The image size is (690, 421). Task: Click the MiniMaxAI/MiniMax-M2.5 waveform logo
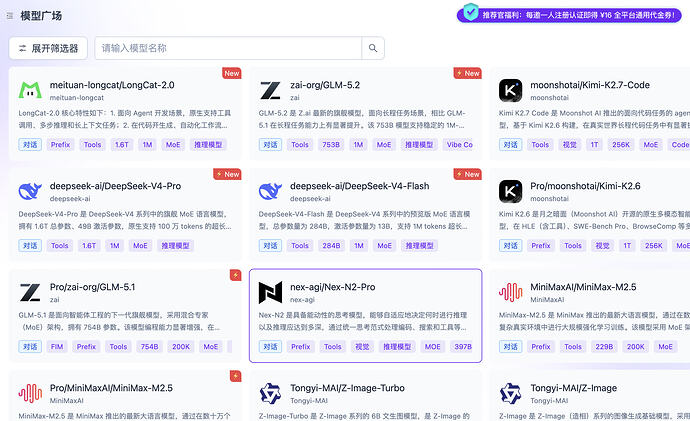point(510,293)
